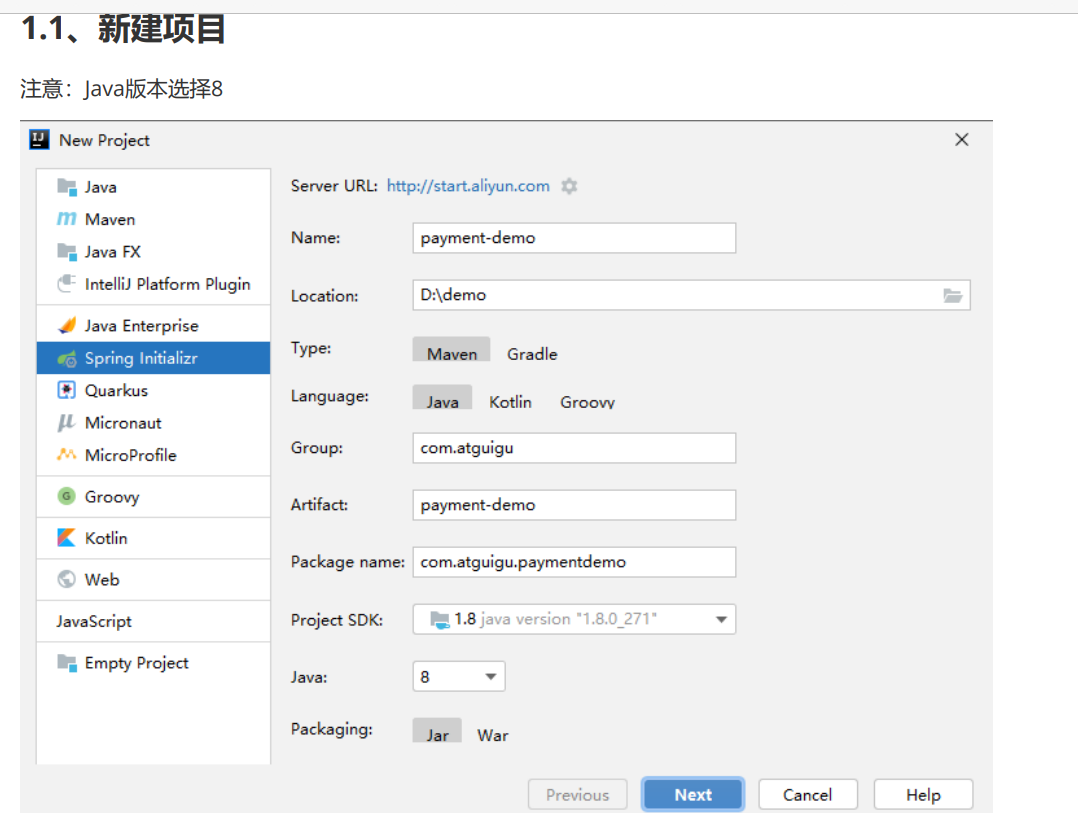Select Java in the project list
The width and height of the screenshot is (1078, 813).
pos(153,187)
